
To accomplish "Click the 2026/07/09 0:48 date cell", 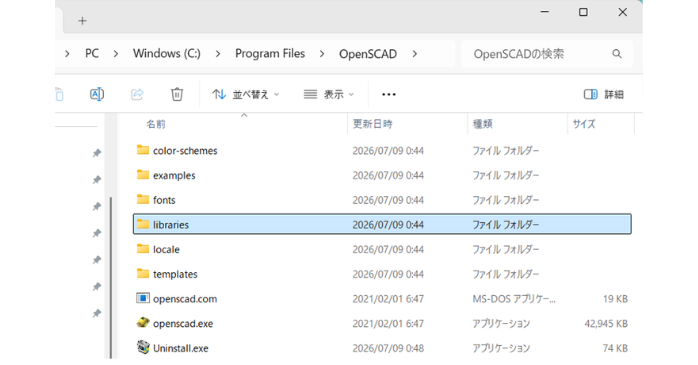I will coord(388,348).
